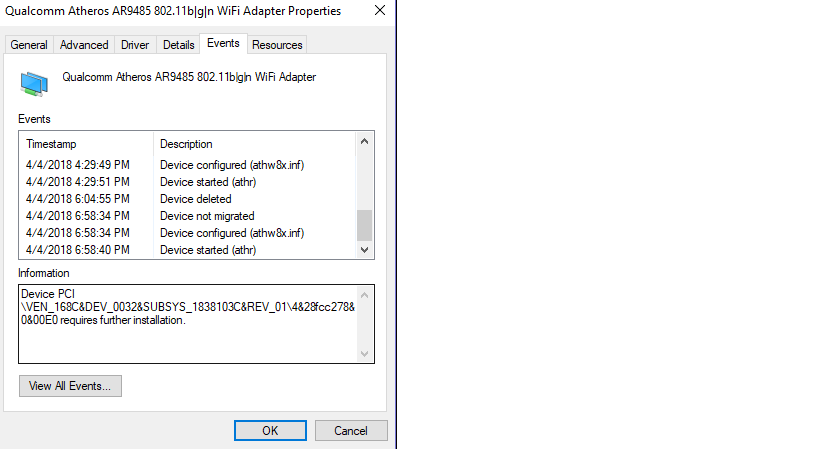Switch to the General tab

pos(29,45)
